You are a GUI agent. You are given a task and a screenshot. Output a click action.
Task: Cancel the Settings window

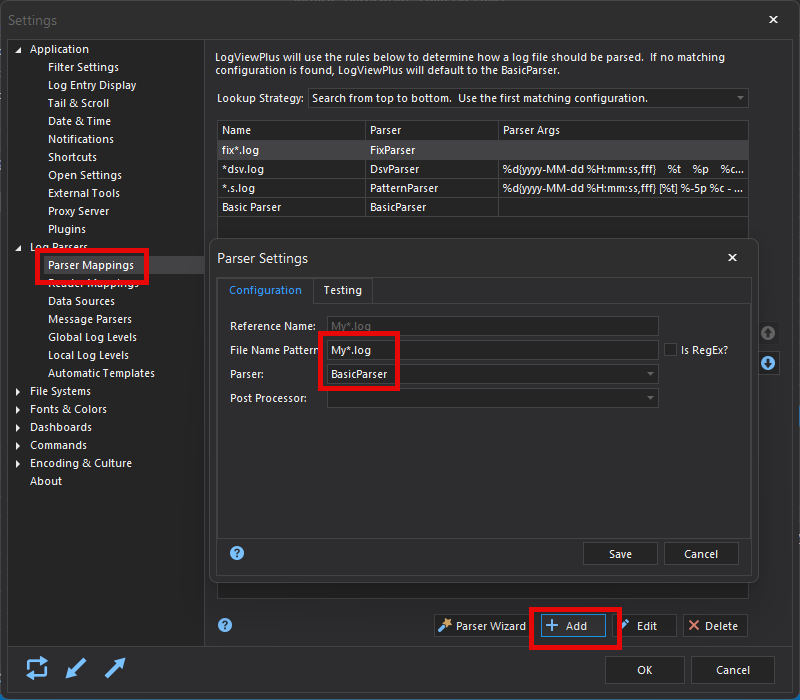coord(733,670)
